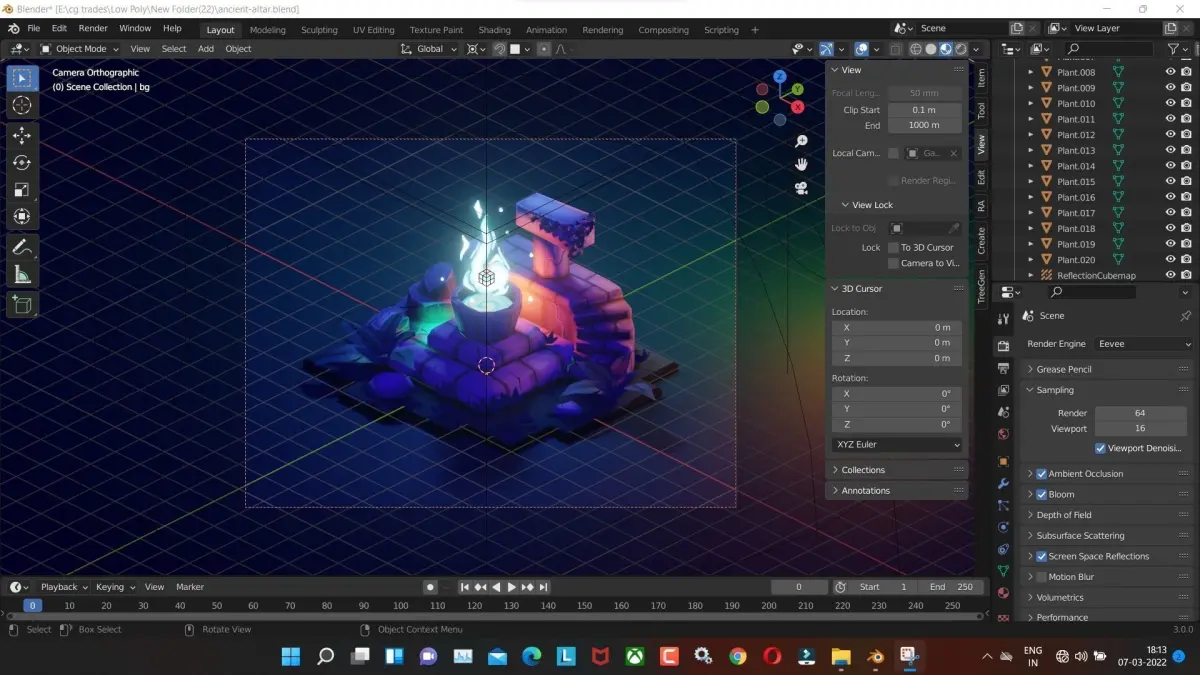Switch to material preview shading

click(x=946, y=49)
